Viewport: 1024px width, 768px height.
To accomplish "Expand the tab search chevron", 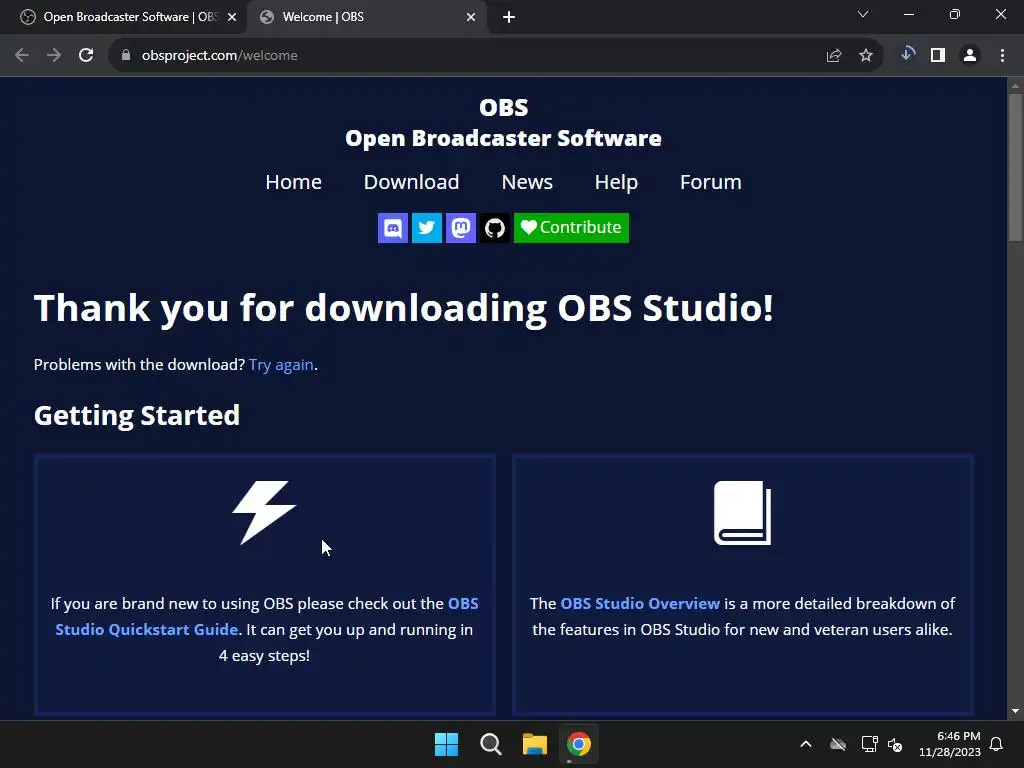I will tap(863, 14).
